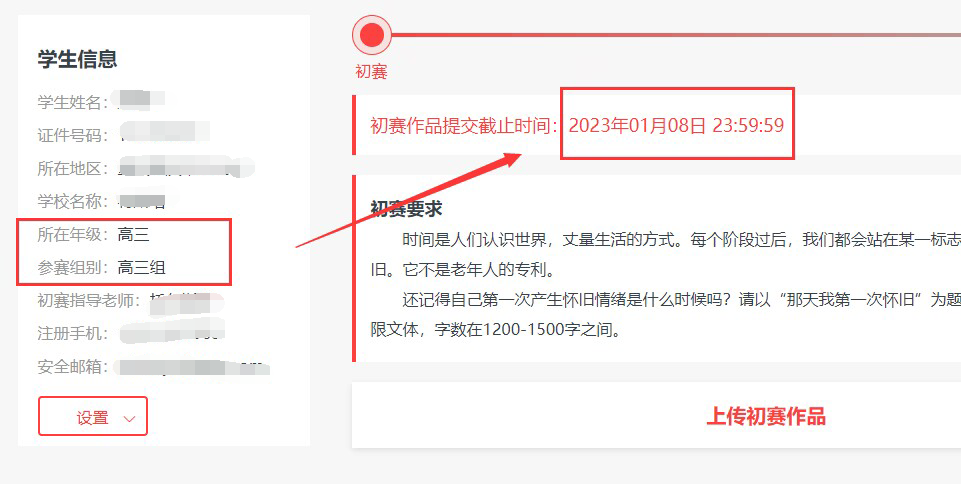Click the 参赛组别 高三组 field
The width and height of the screenshot is (961, 484).
102,268
